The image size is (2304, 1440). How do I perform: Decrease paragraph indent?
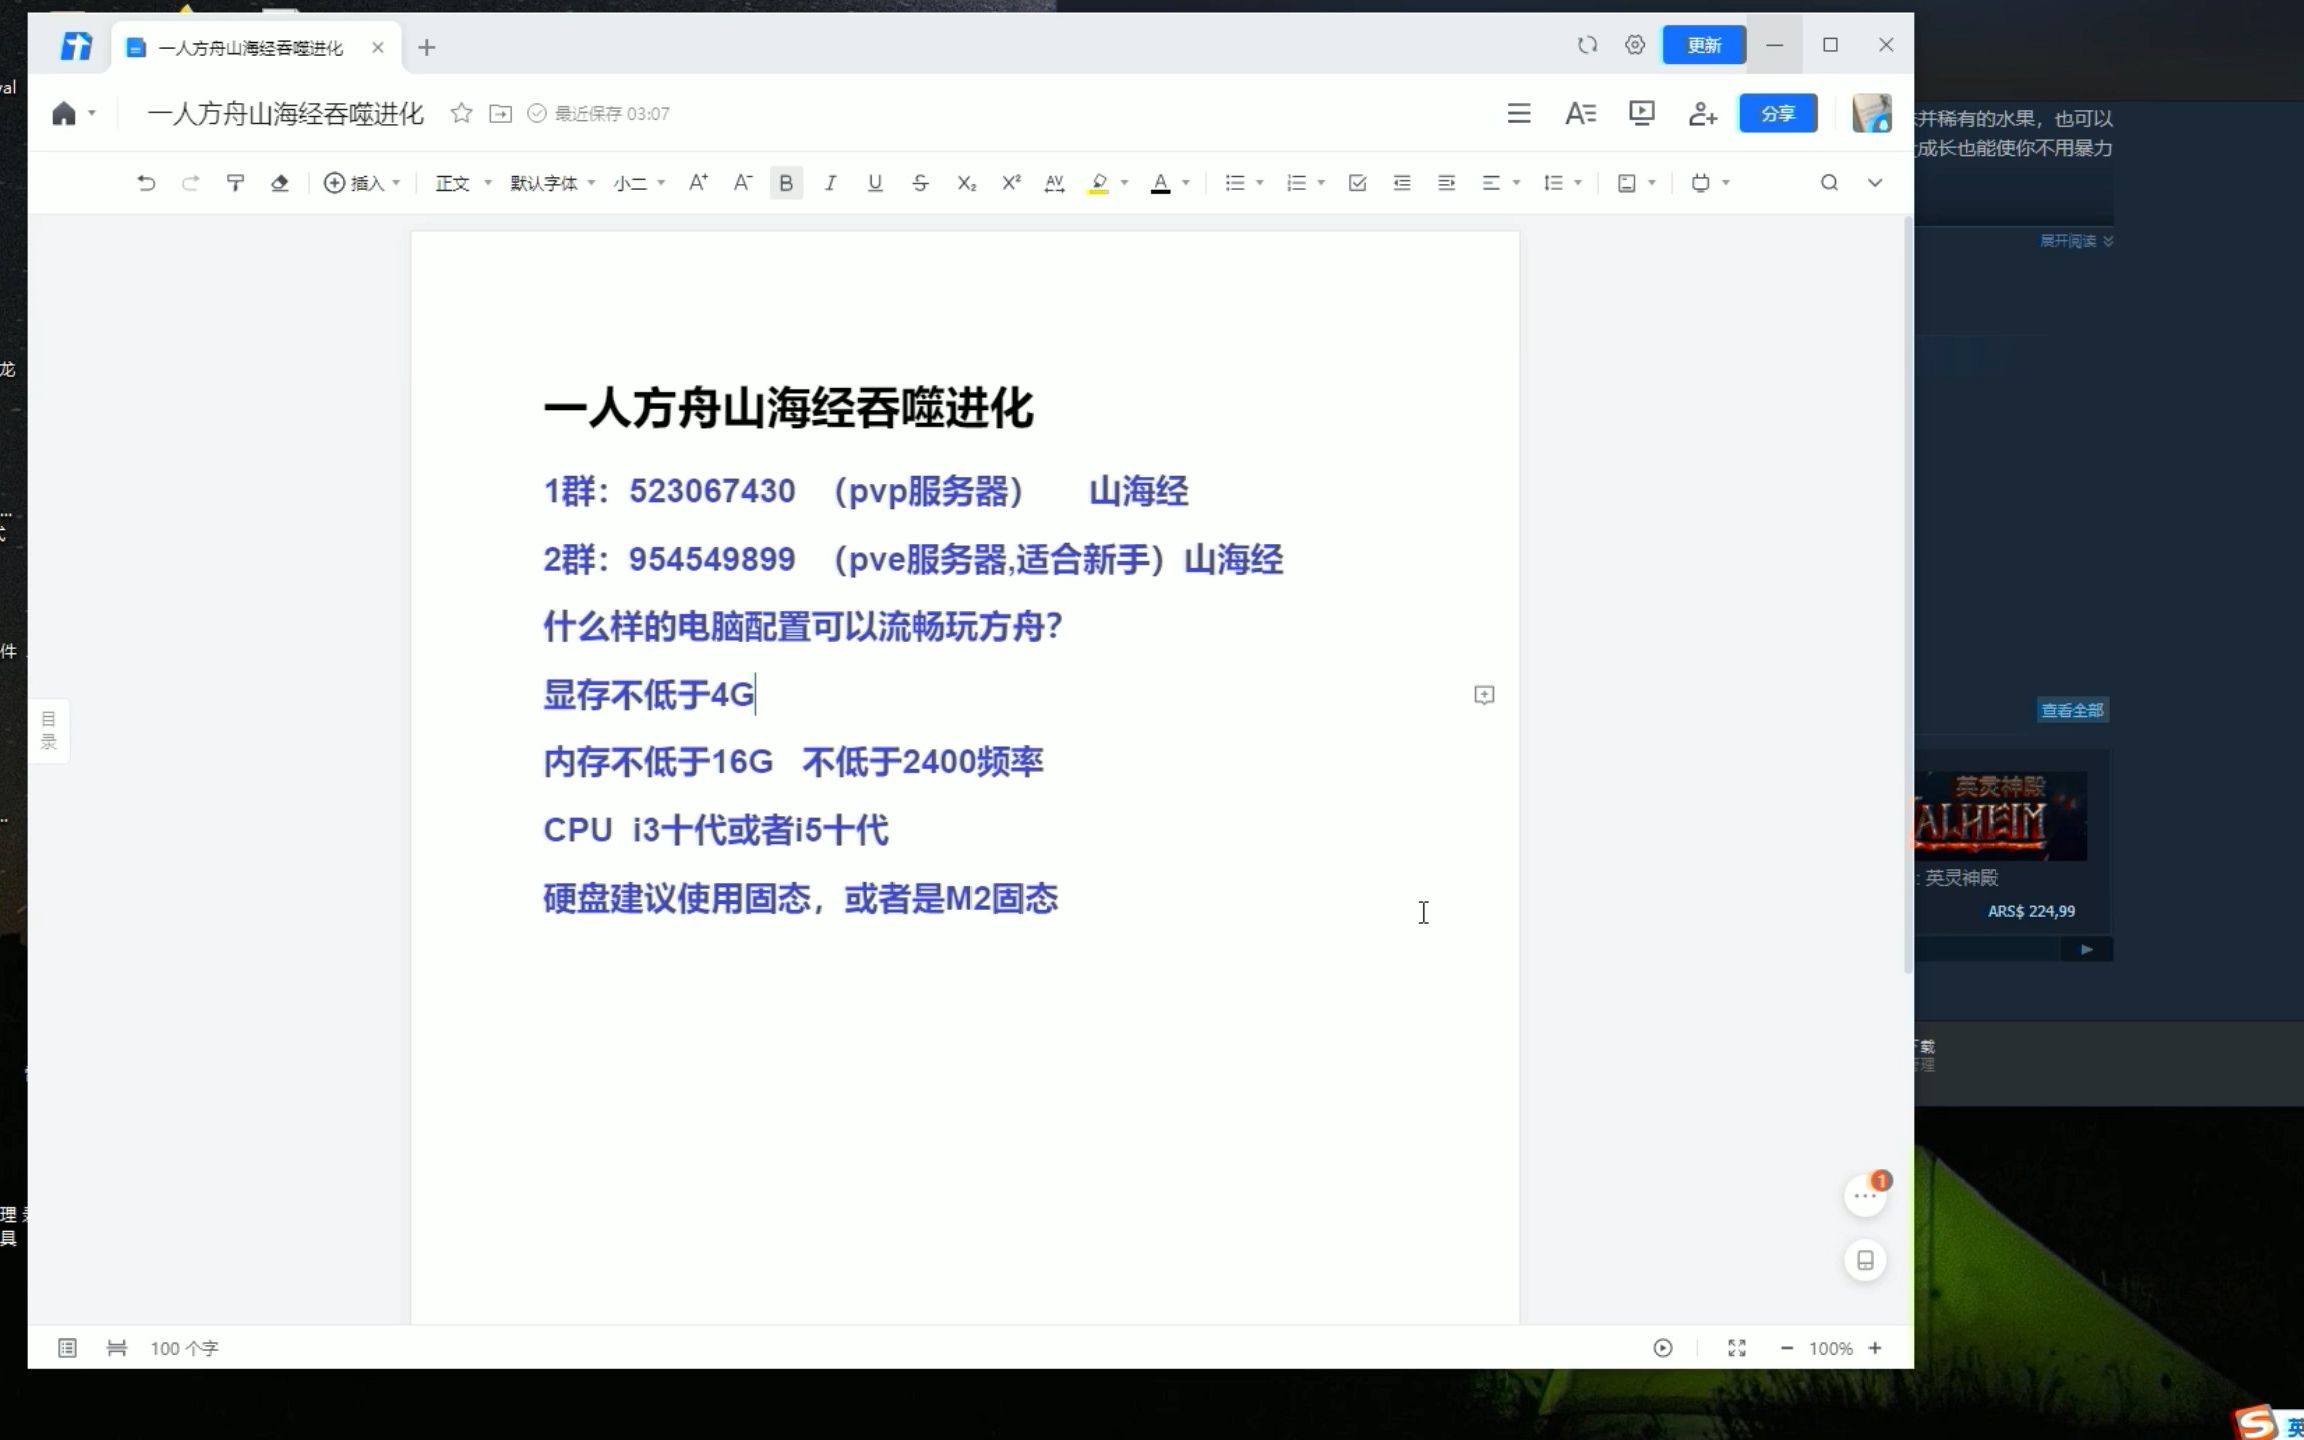click(1402, 183)
